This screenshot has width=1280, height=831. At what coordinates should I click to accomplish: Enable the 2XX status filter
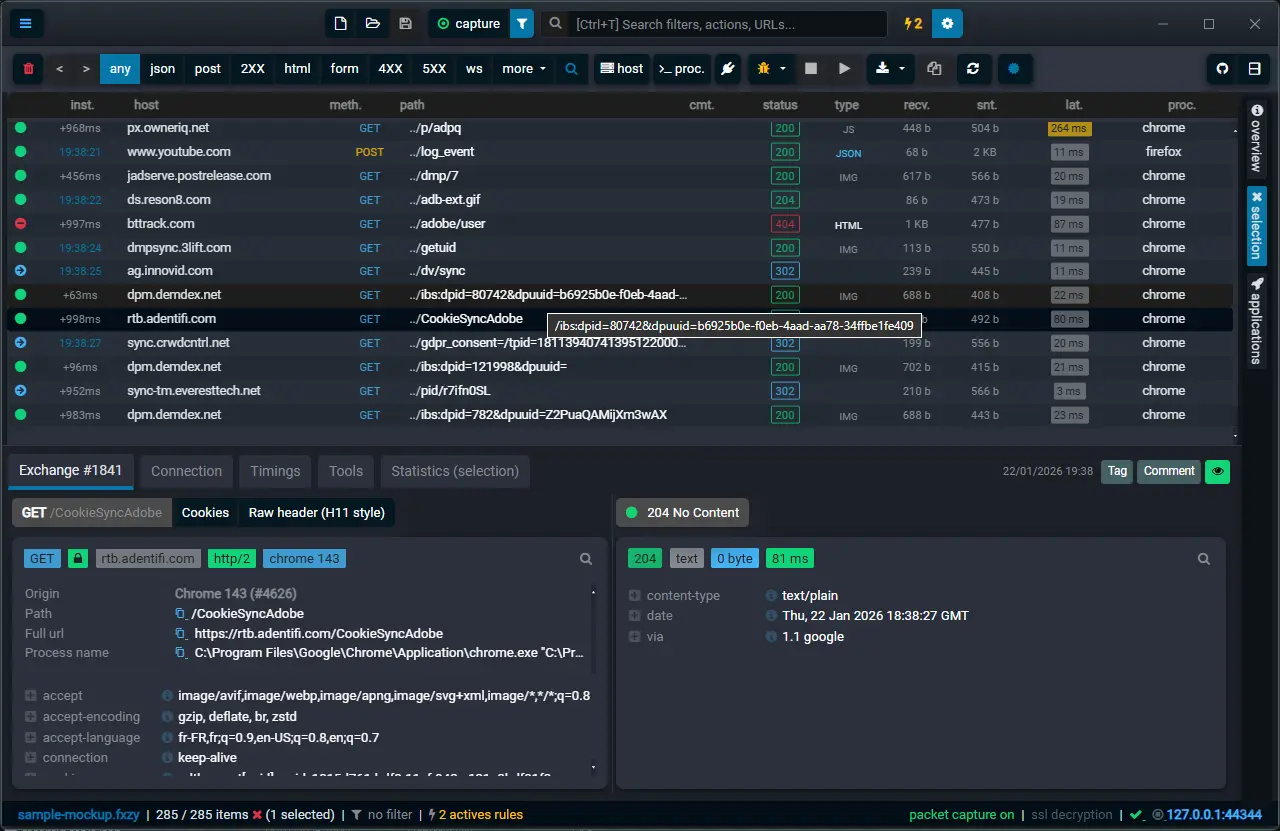tap(253, 69)
